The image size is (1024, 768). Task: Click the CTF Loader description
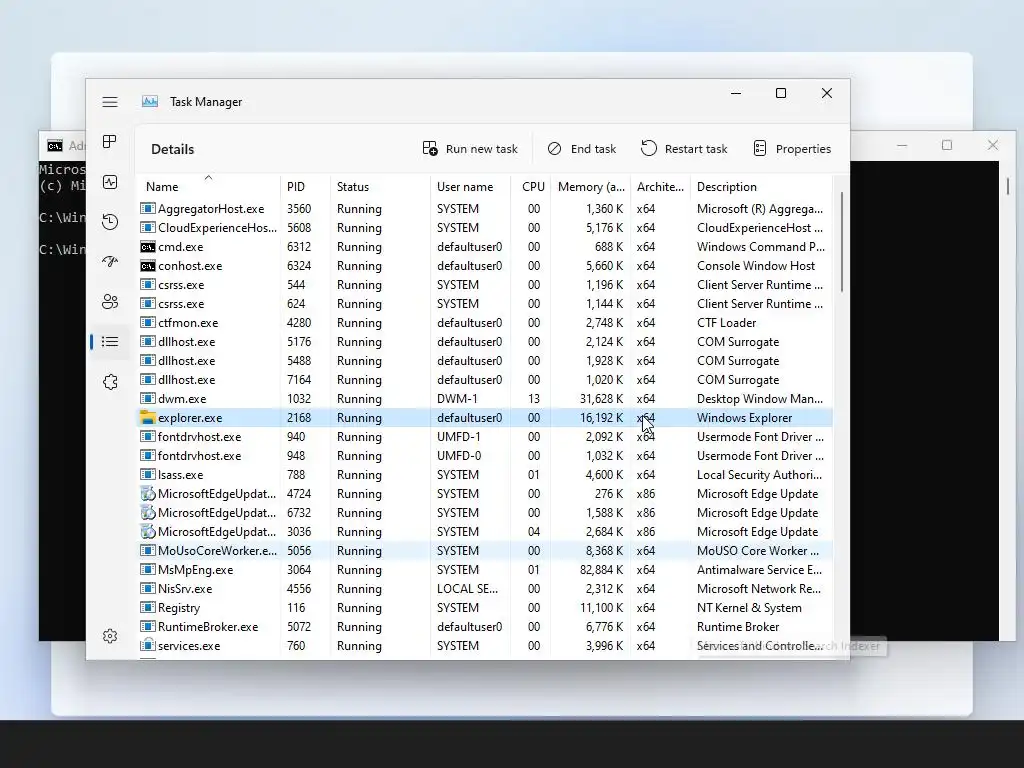tap(726, 323)
